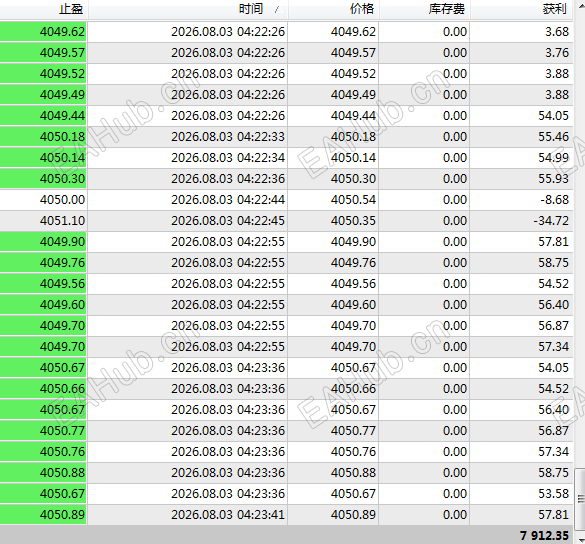This screenshot has height=544, width=585.
Task: Click green take-profit cell 4050.77
Action: pyautogui.click(x=43, y=431)
